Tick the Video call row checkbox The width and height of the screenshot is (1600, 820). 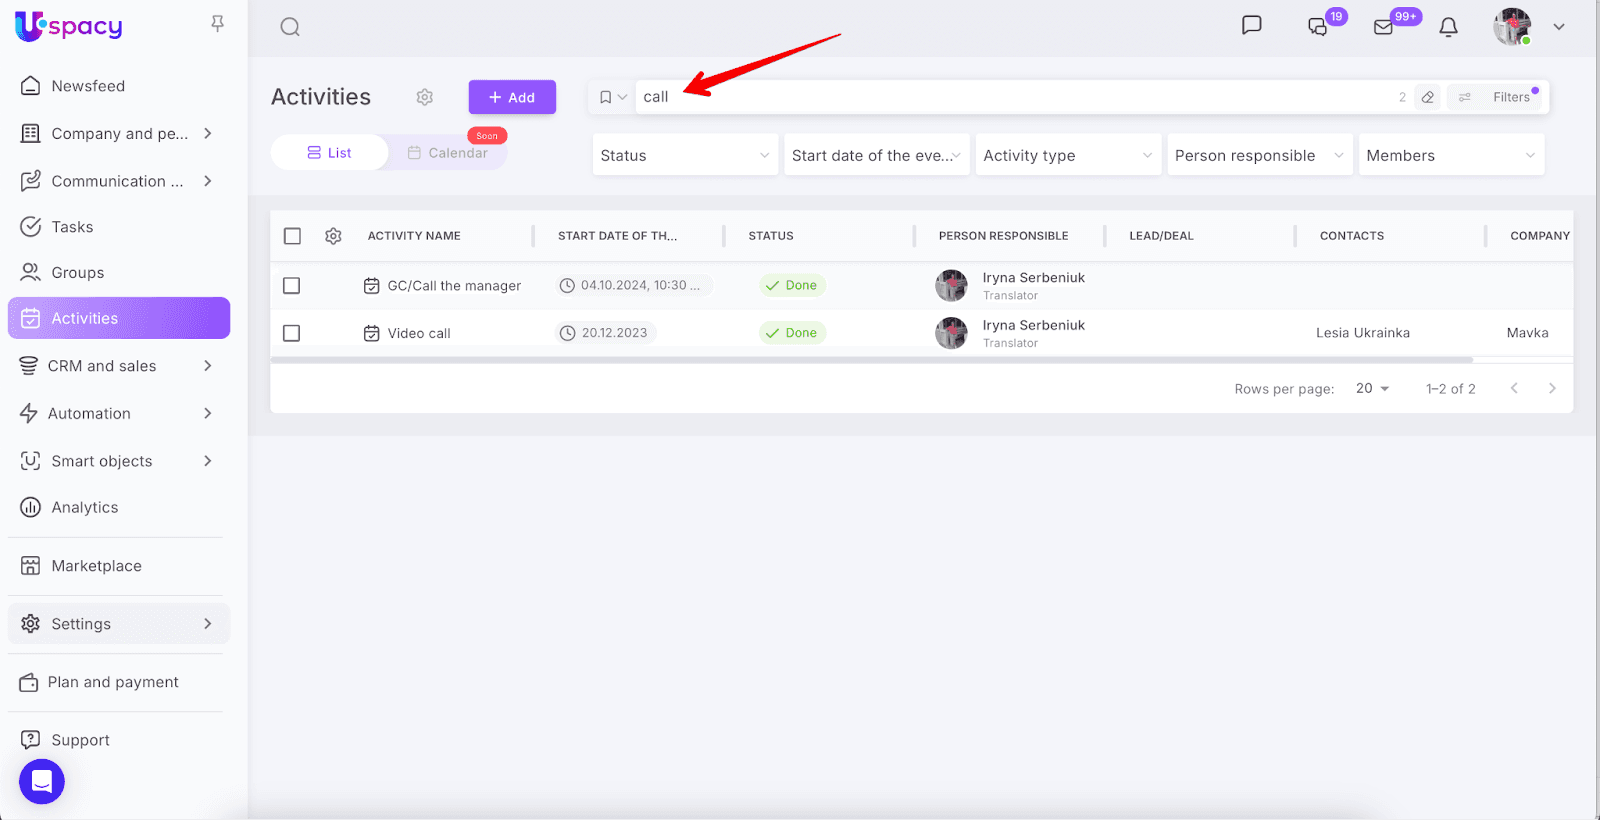[292, 333]
